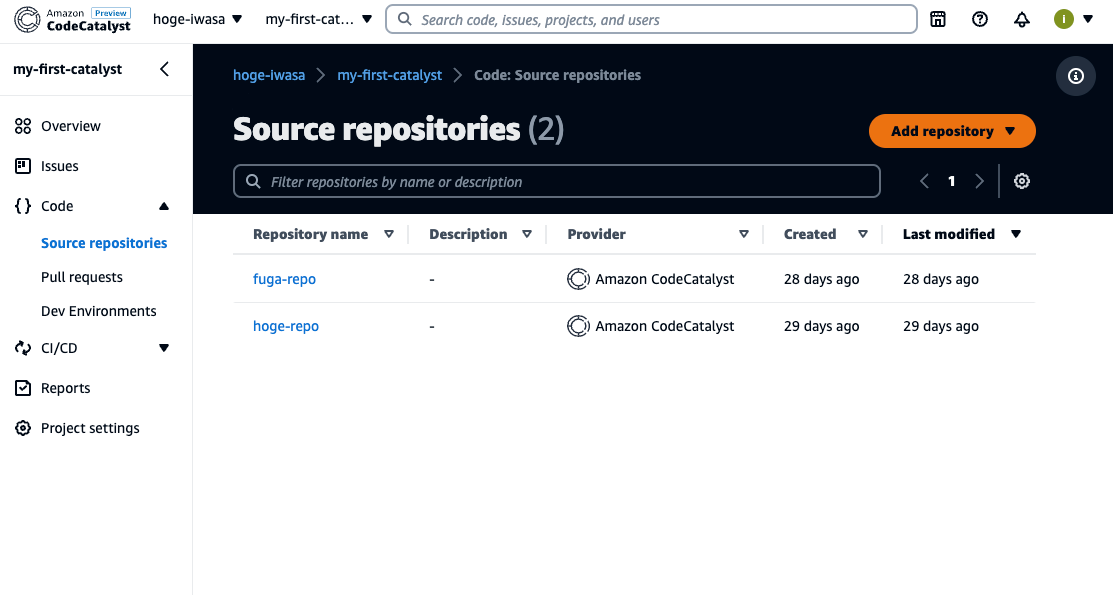Viewport: 1113px width, 595px height.
Task: Go to Overview in the sidebar
Action: (71, 126)
